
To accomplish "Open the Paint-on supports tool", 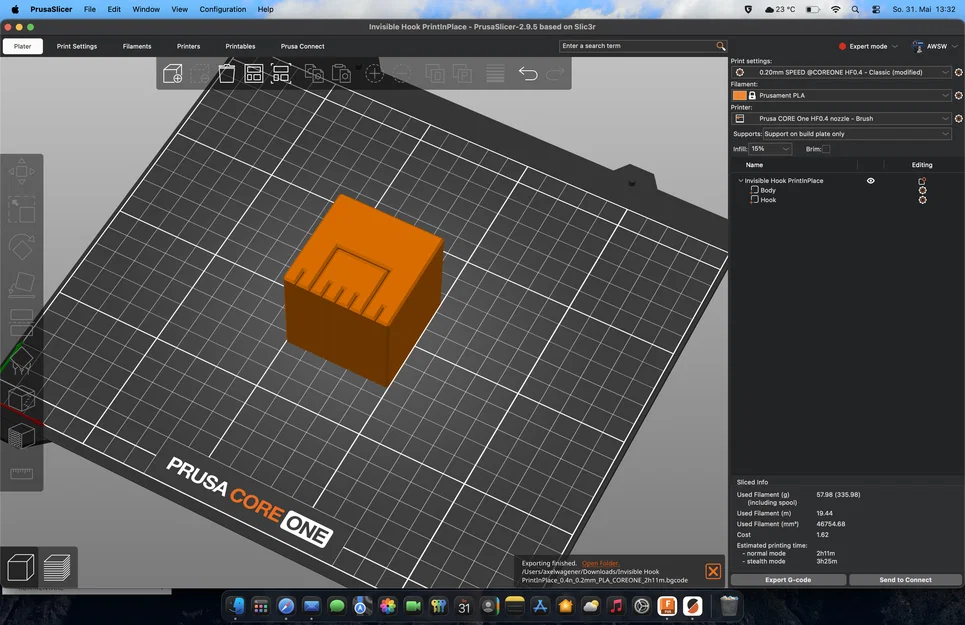I will (22, 360).
